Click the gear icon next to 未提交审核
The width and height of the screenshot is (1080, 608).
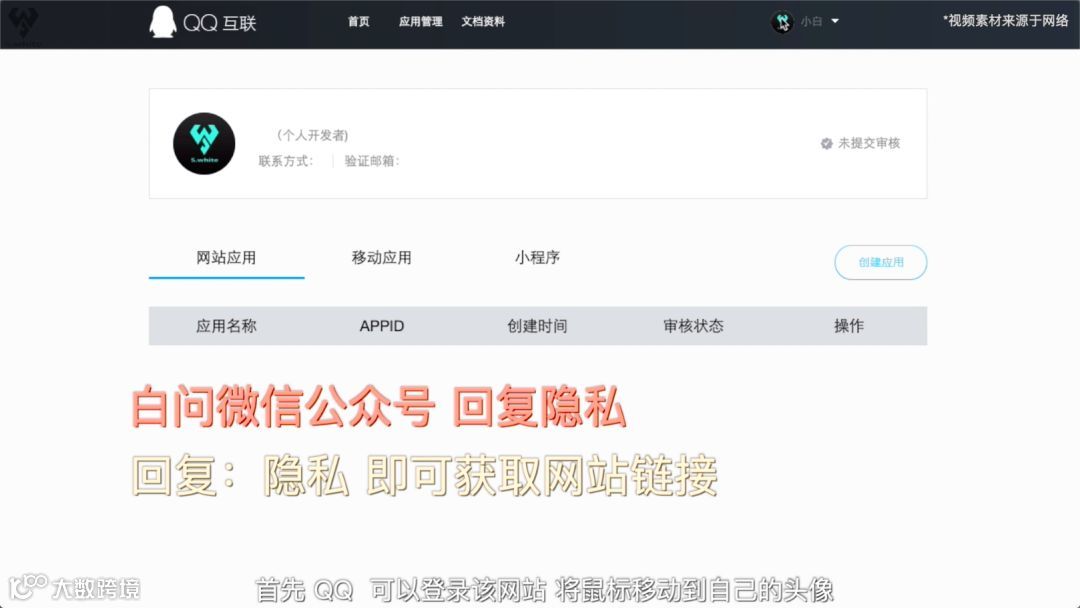[827, 143]
